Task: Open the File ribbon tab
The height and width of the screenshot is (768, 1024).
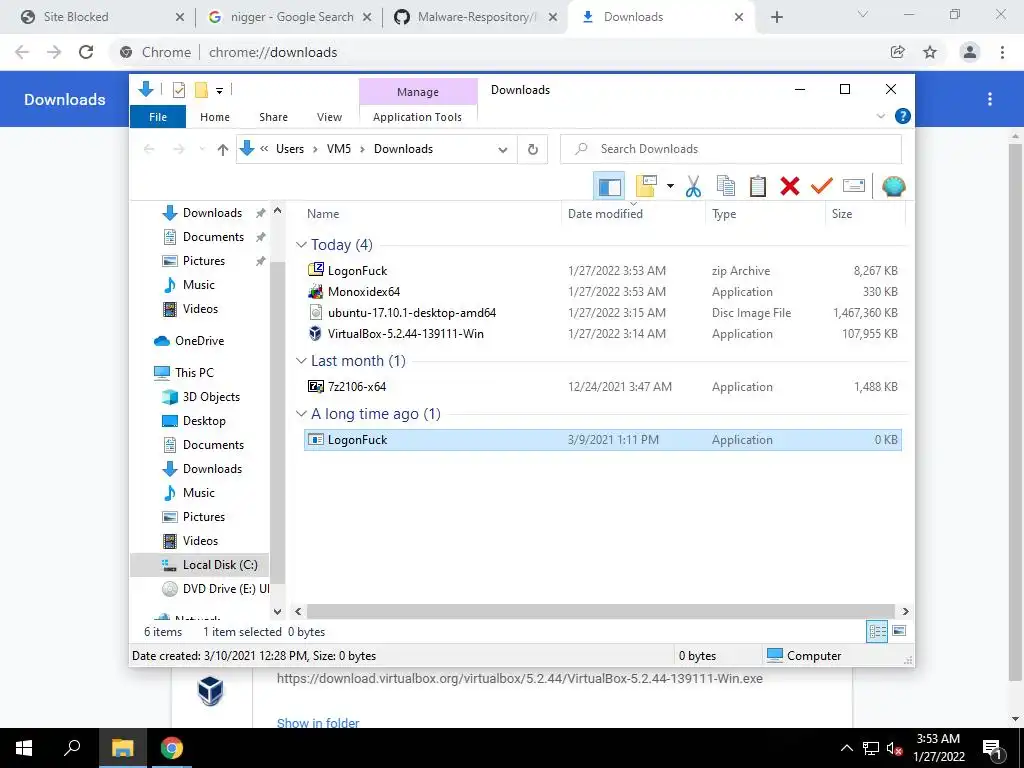Action: coord(158,117)
